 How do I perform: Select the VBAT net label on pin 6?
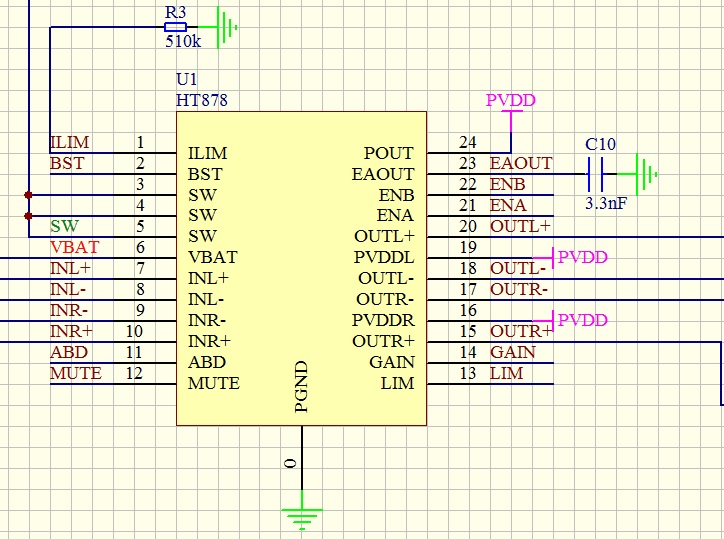(74, 247)
